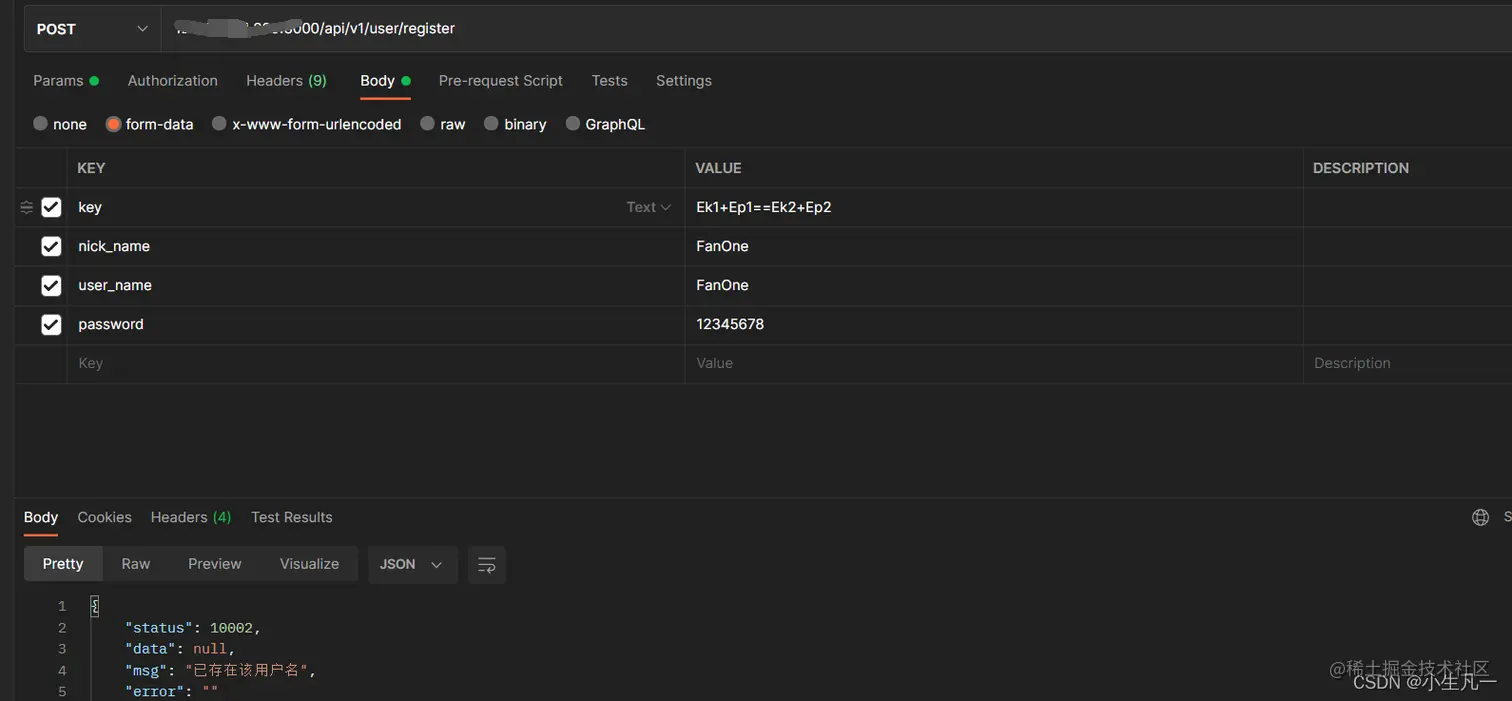Uncheck the nick_name row checkbox
Image resolution: width=1512 pixels, height=701 pixels.
[51, 246]
